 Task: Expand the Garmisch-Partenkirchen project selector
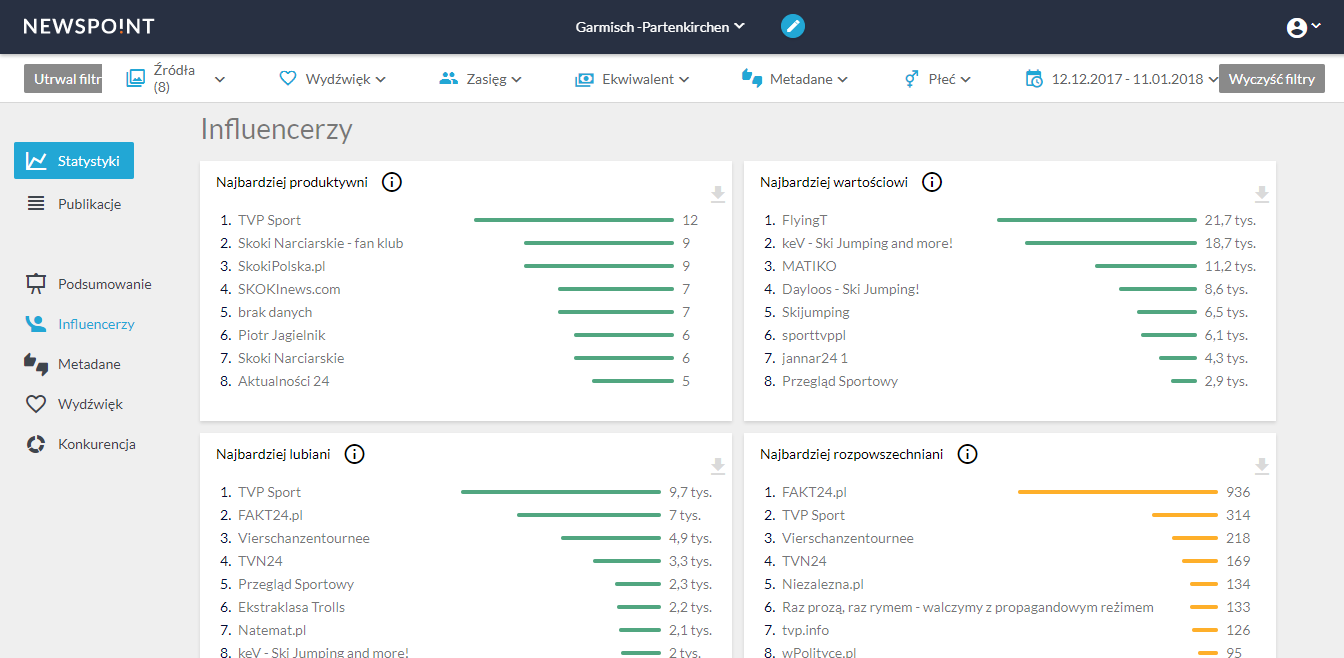pyautogui.click(x=660, y=27)
